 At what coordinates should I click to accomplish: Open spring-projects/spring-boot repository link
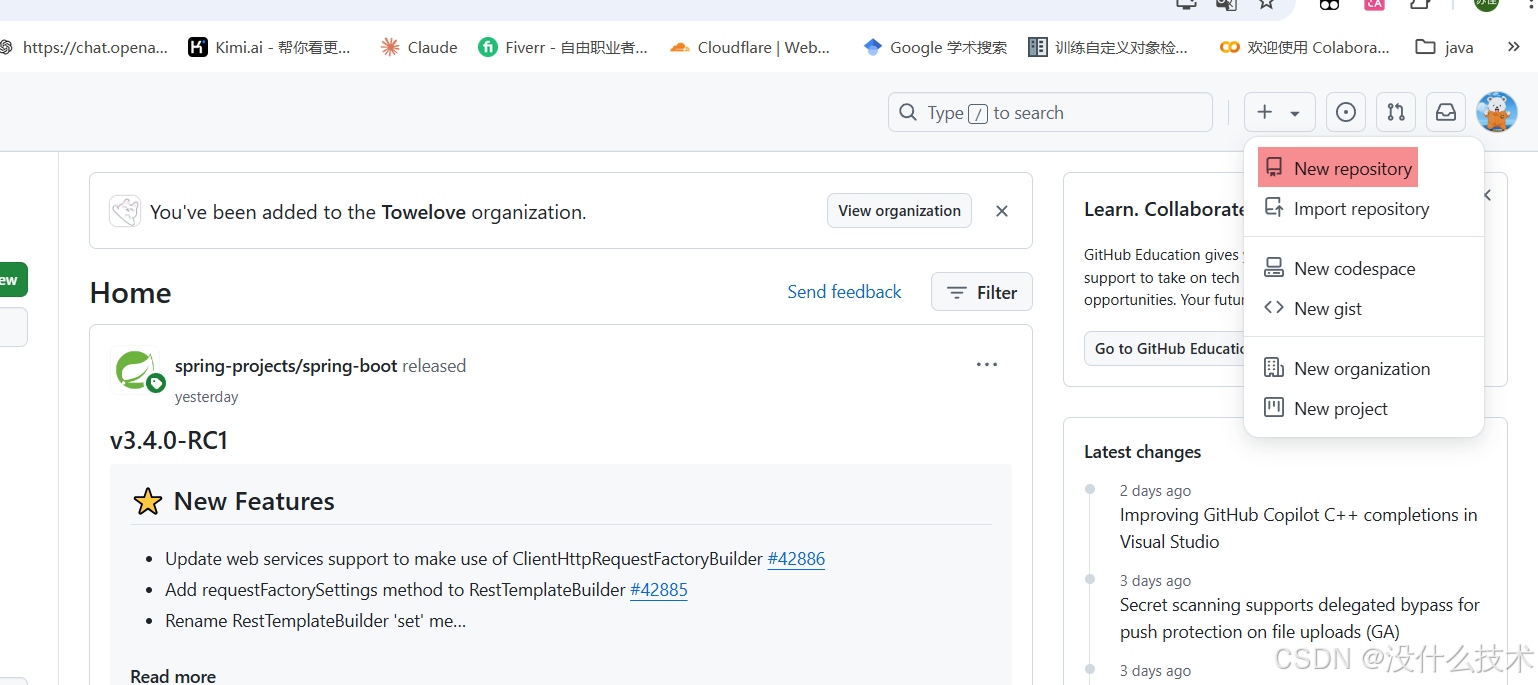tap(286, 366)
